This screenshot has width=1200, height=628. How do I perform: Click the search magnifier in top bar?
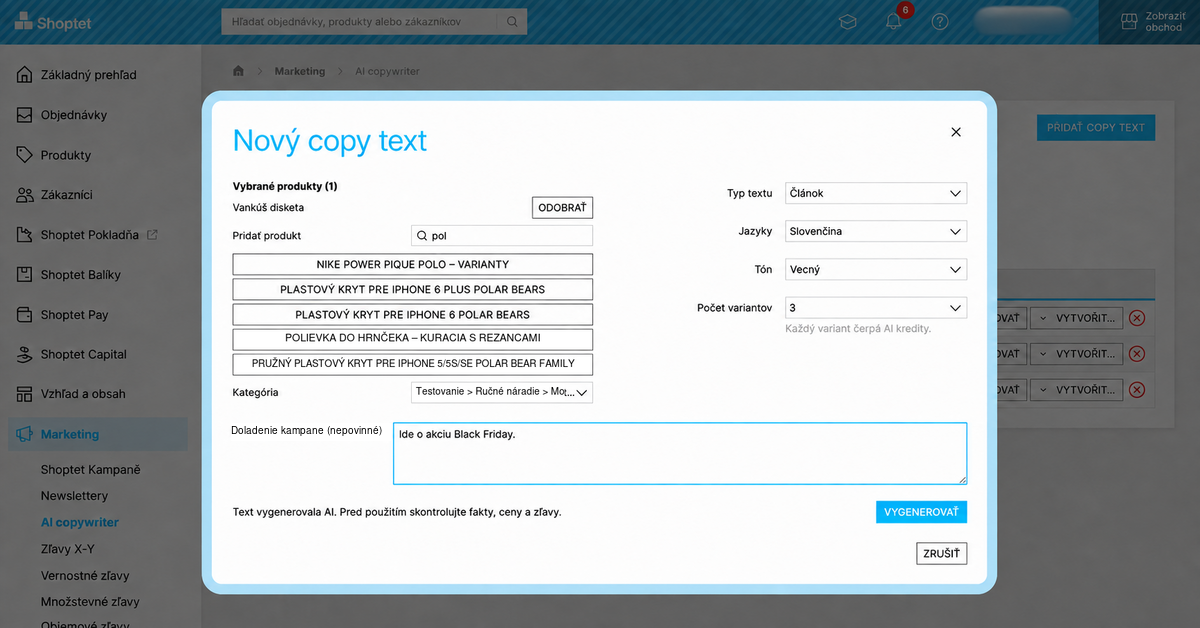pos(512,21)
